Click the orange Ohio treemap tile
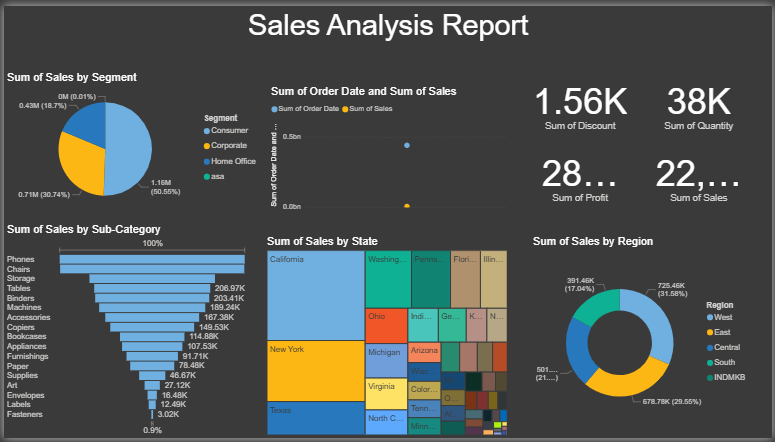 point(385,325)
